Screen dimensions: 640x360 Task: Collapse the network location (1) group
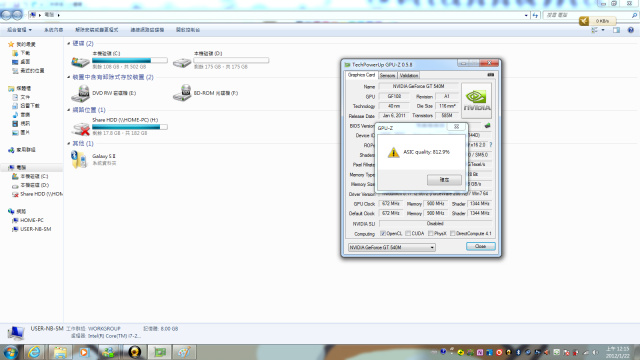(x=69, y=110)
